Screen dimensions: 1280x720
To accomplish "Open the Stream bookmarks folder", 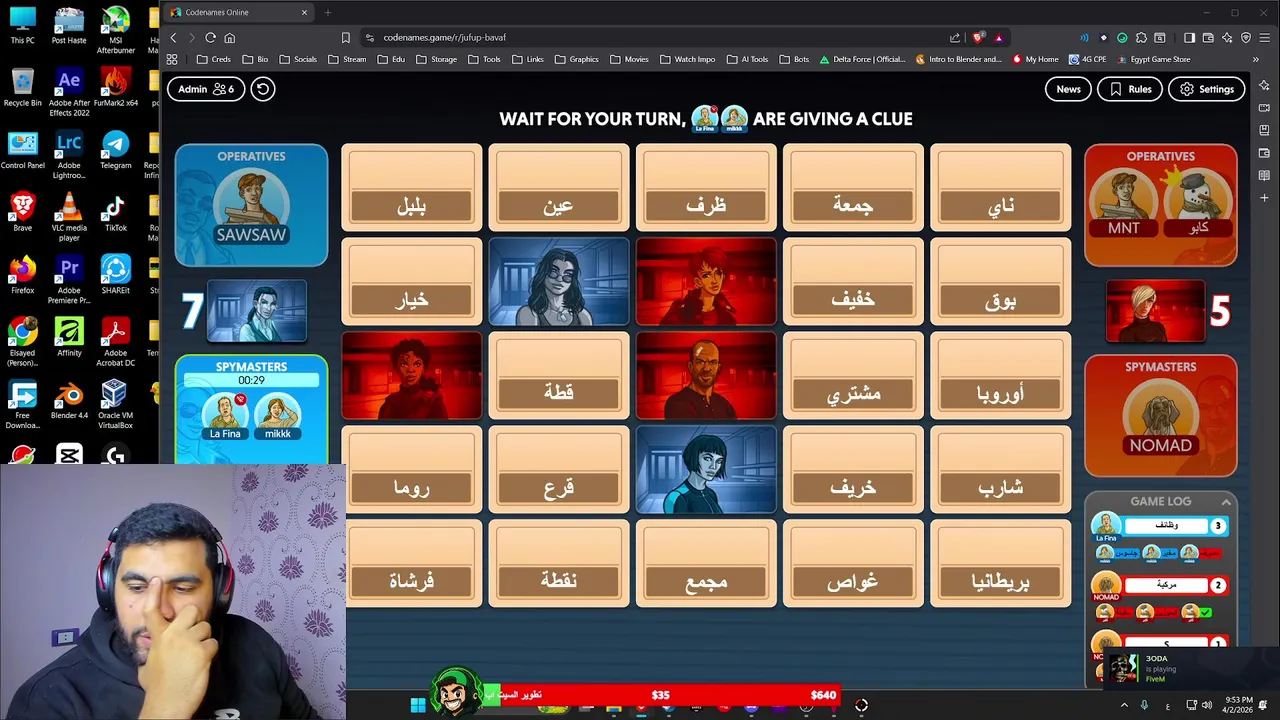I will coord(347,59).
